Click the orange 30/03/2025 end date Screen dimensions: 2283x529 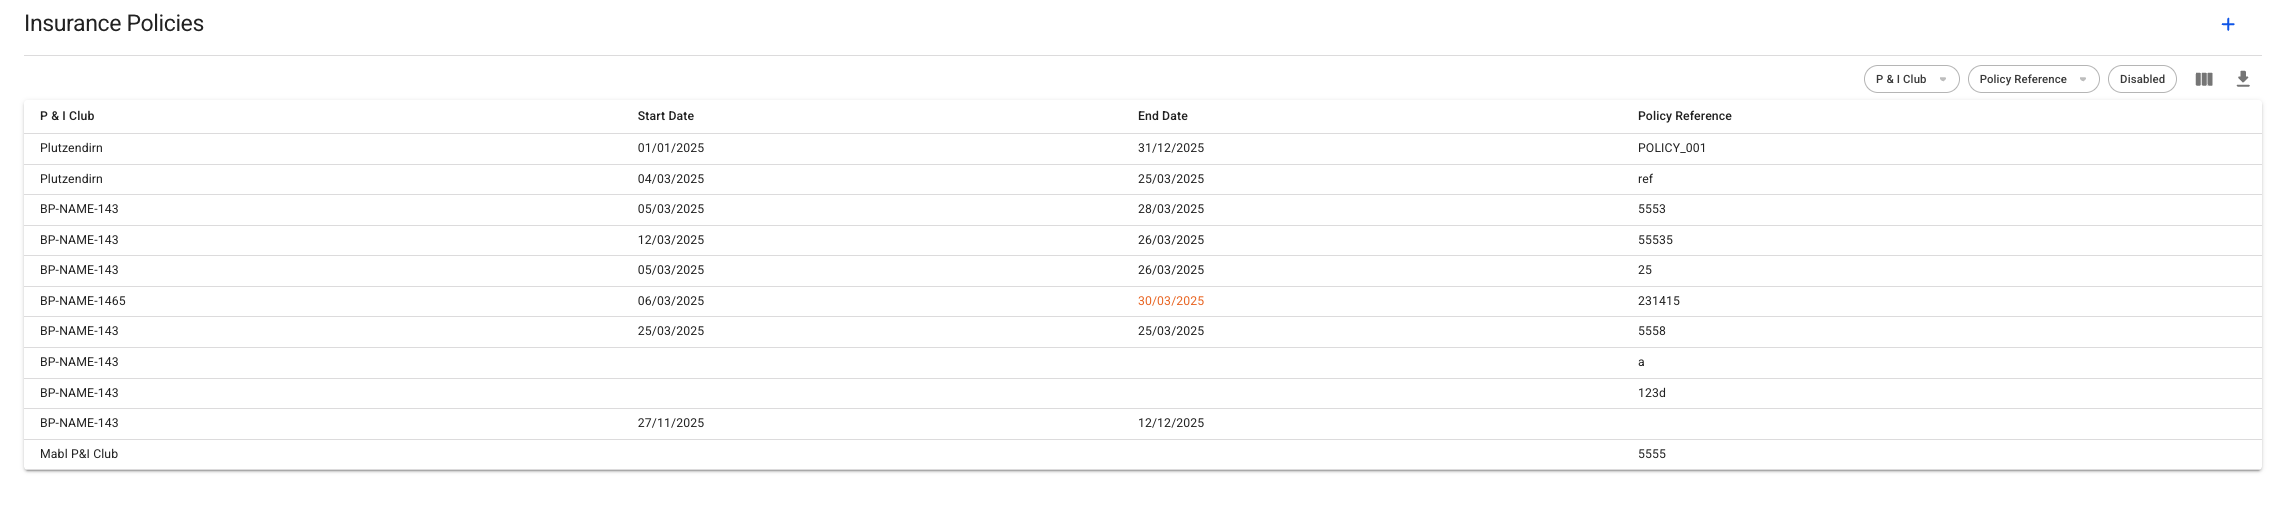[1171, 301]
